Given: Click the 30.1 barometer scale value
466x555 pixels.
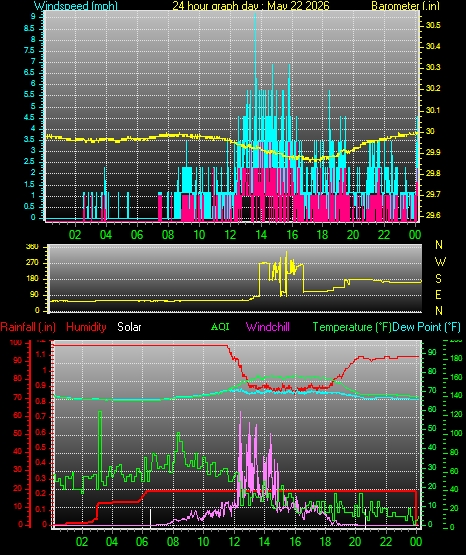Looking at the screenshot, I should coord(433,110).
